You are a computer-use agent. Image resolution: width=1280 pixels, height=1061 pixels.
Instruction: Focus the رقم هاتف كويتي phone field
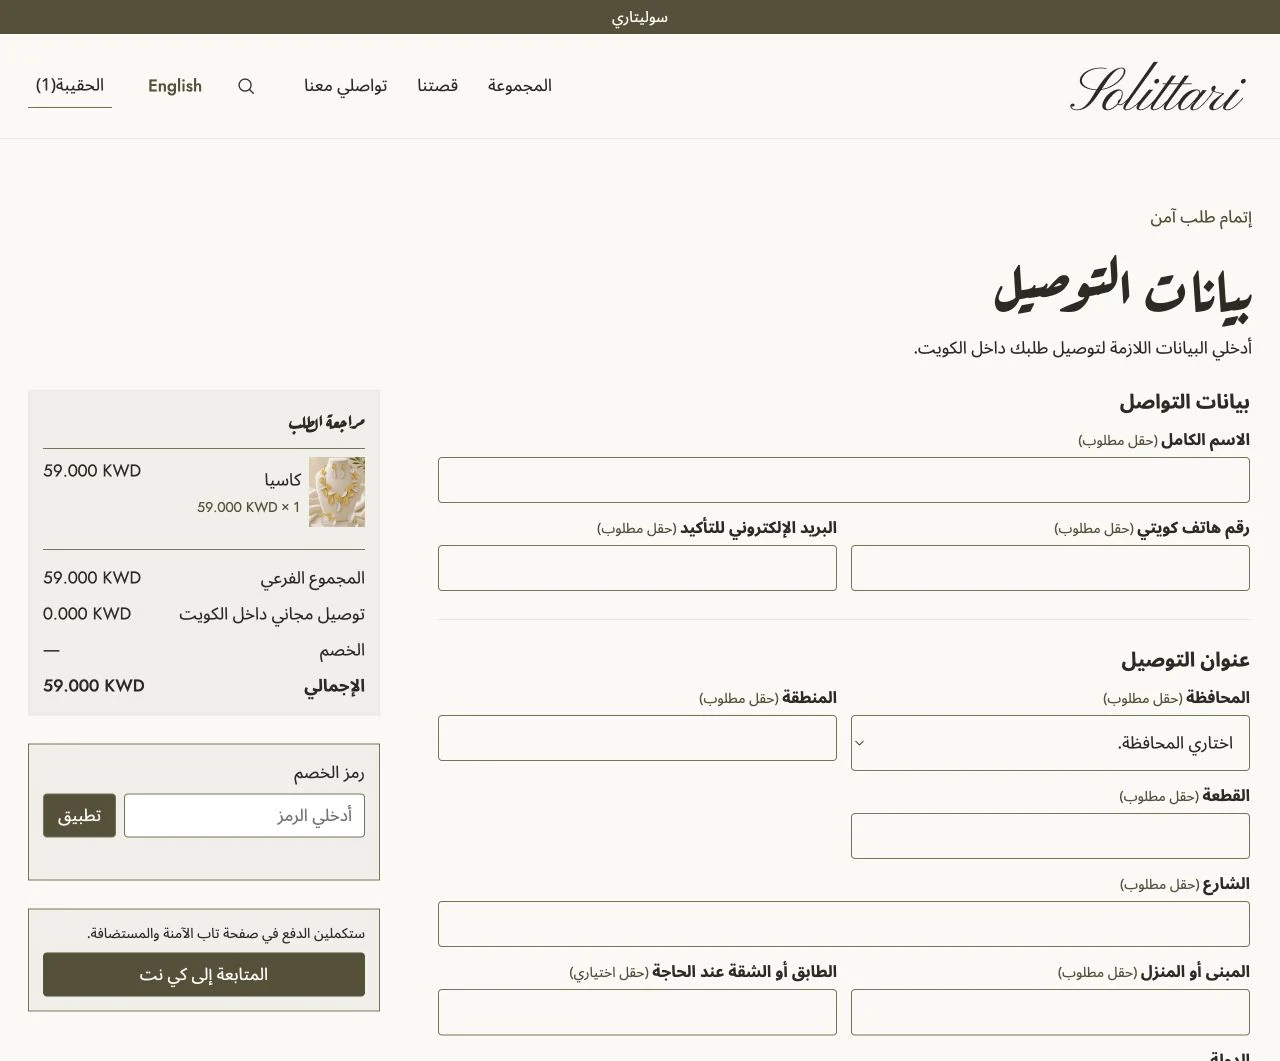pos(1050,568)
